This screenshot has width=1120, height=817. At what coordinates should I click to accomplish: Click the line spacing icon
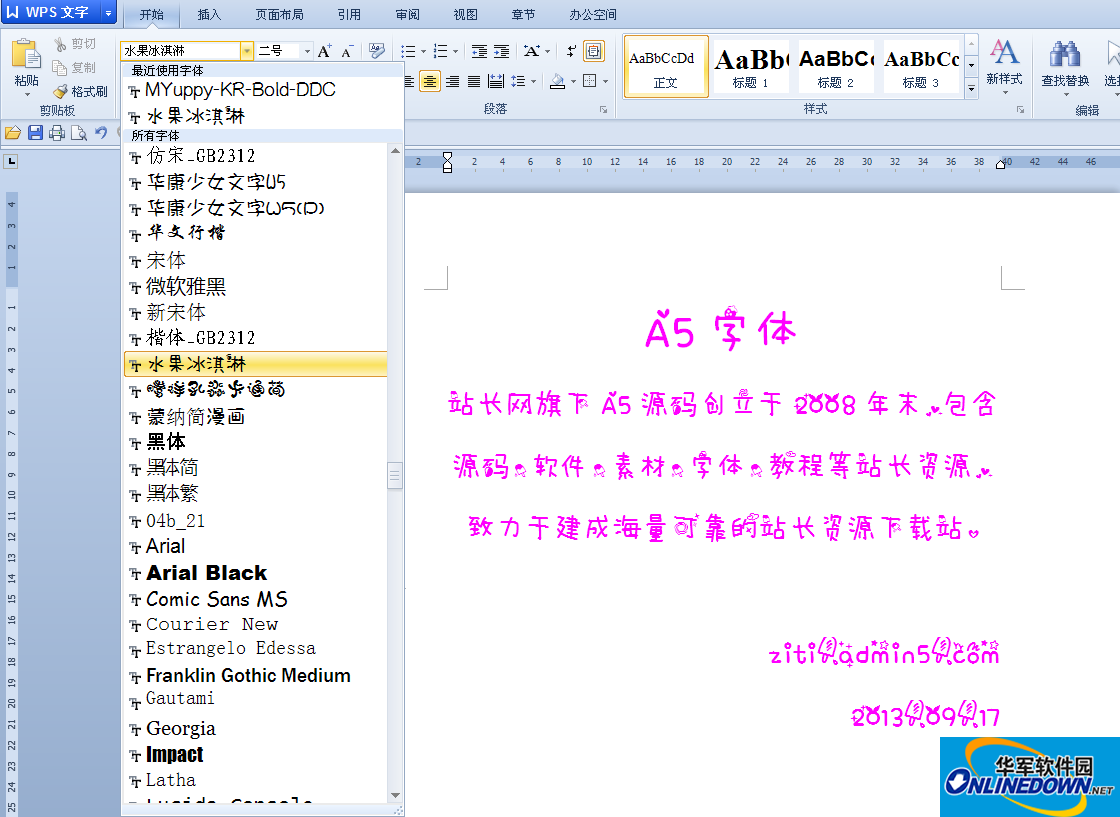[x=517, y=81]
